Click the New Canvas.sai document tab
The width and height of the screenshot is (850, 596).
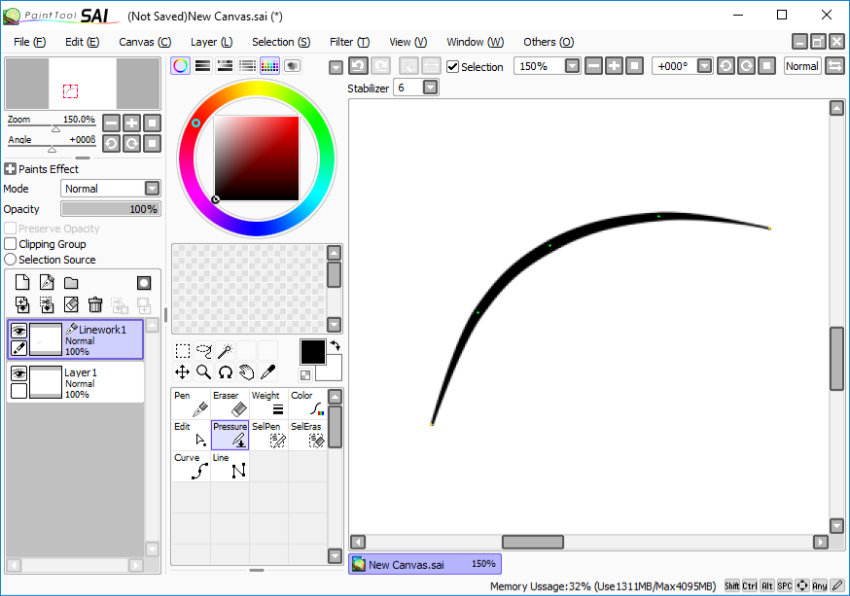[x=423, y=564]
